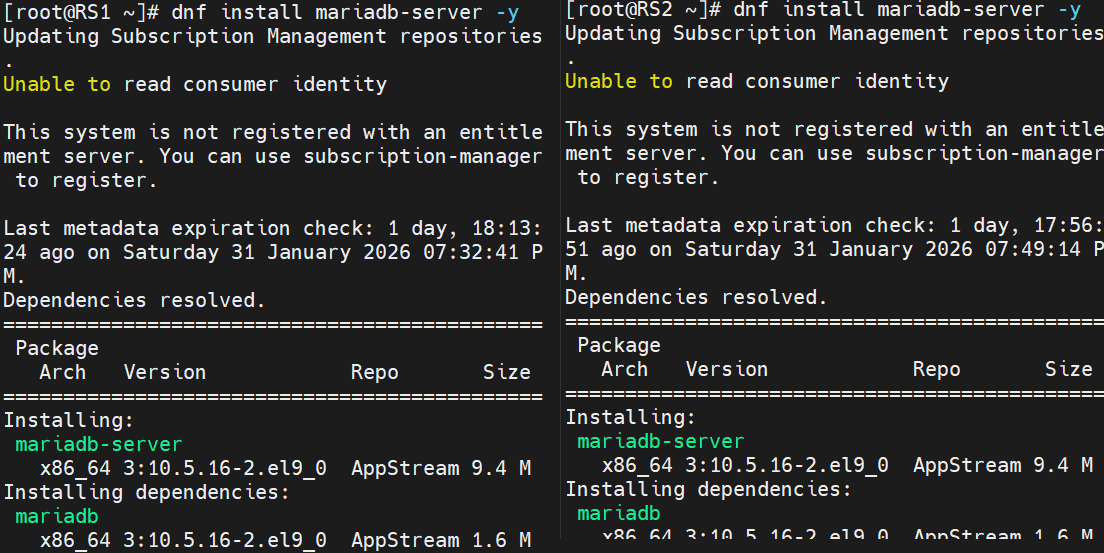
Task: Click size '9.4 M' in RS2
Action: click(x=1062, y=464)
